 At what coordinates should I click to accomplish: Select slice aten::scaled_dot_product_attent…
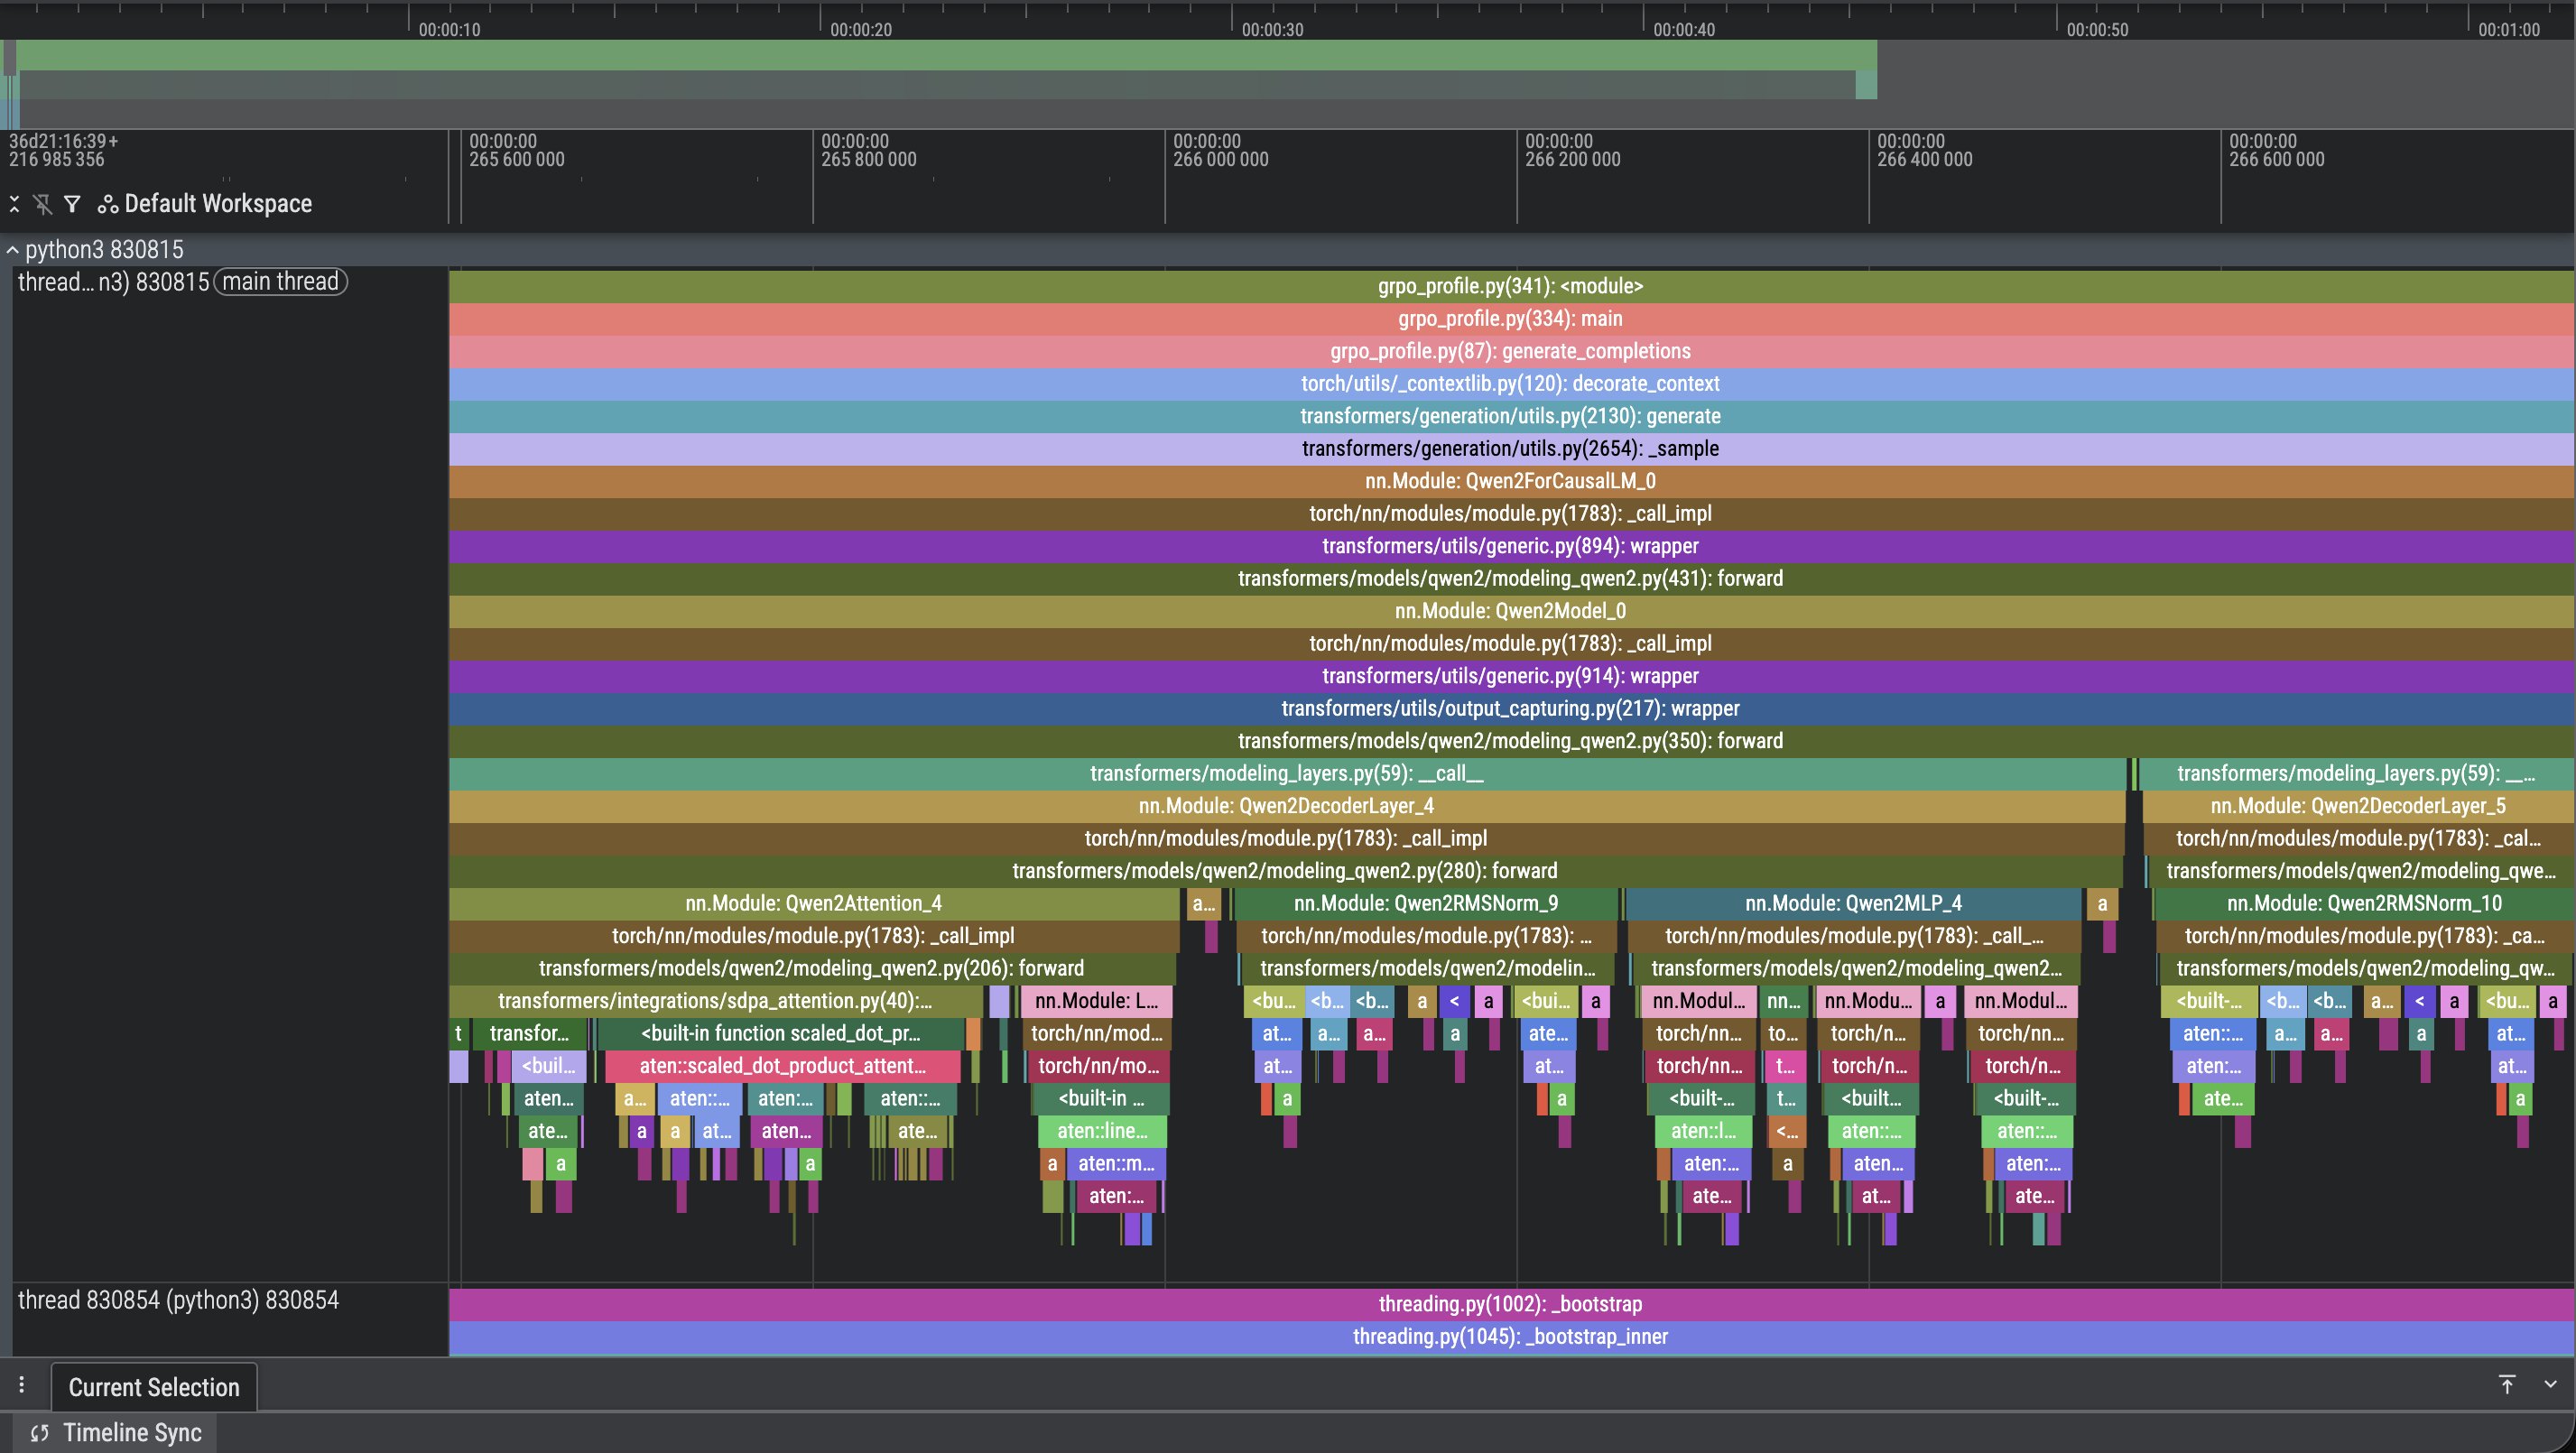pos(783,1066)
